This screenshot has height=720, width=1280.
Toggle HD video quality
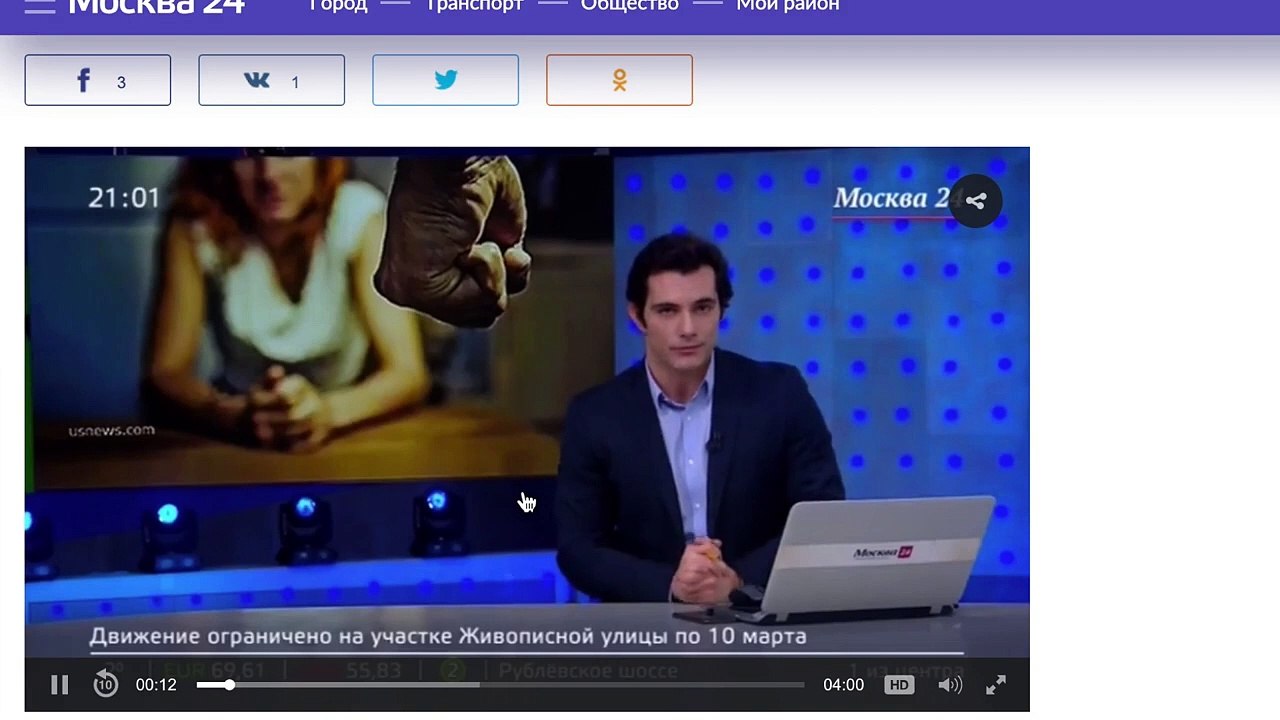click(x=899, y=685)
